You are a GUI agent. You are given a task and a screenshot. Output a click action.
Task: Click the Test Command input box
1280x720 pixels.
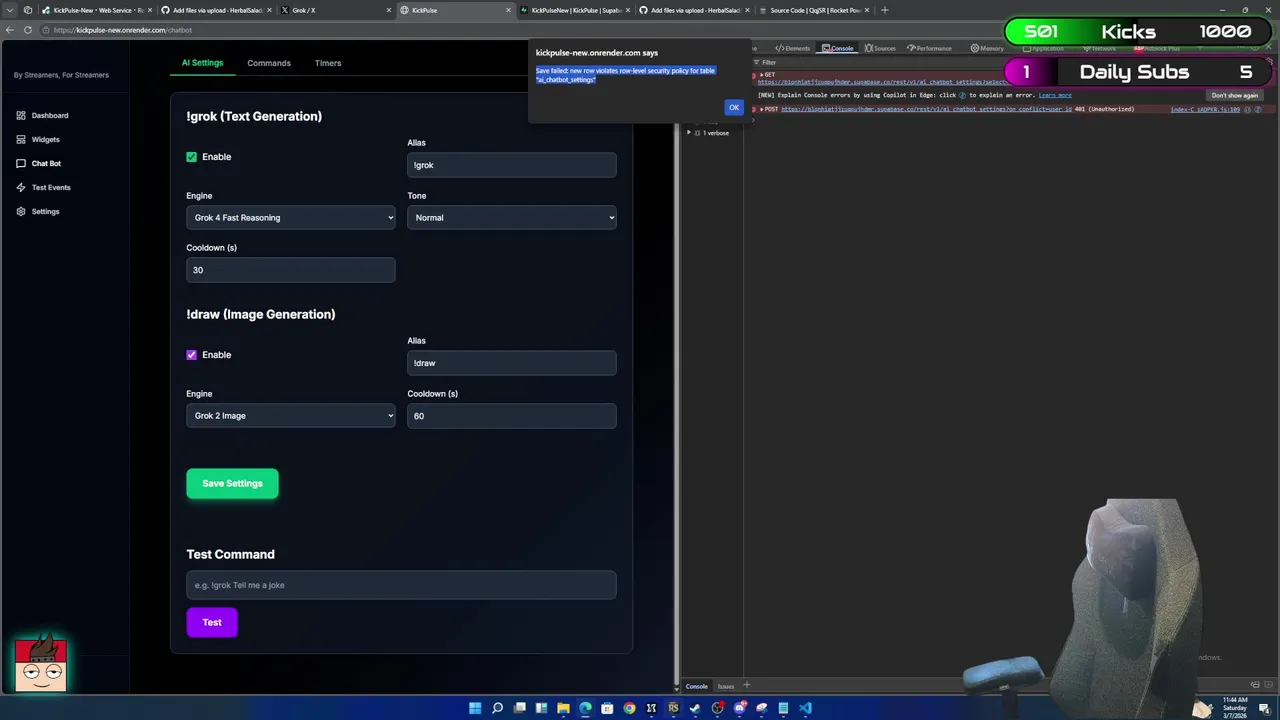pyautogui.click(x=401, y=585)
